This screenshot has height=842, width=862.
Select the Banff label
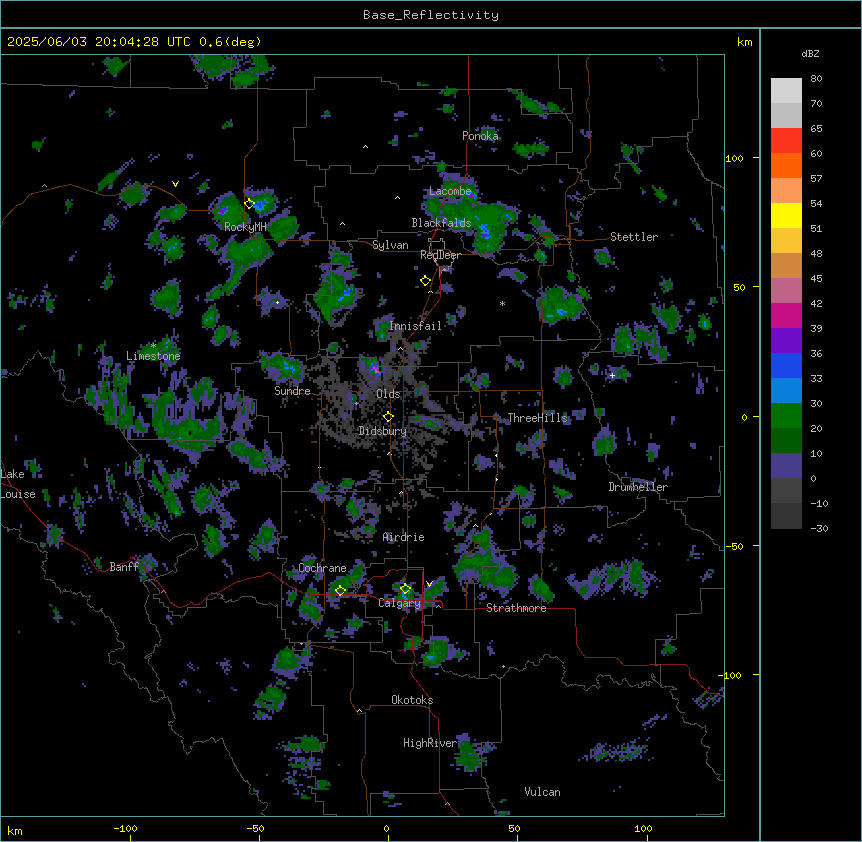124,567
